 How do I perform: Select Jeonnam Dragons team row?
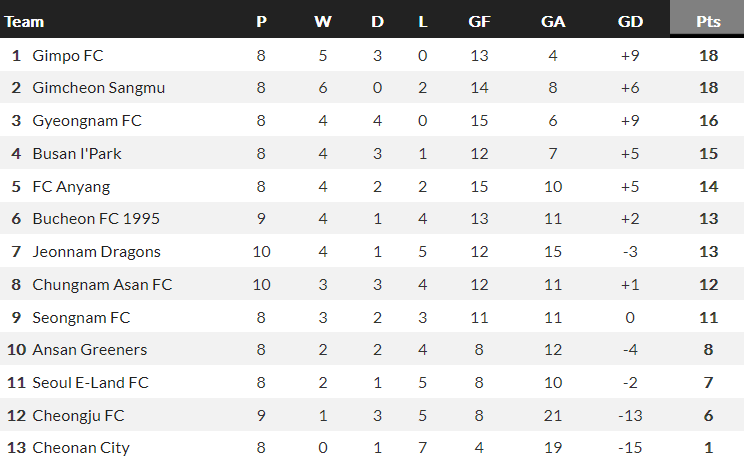click(x=96, y=252)
